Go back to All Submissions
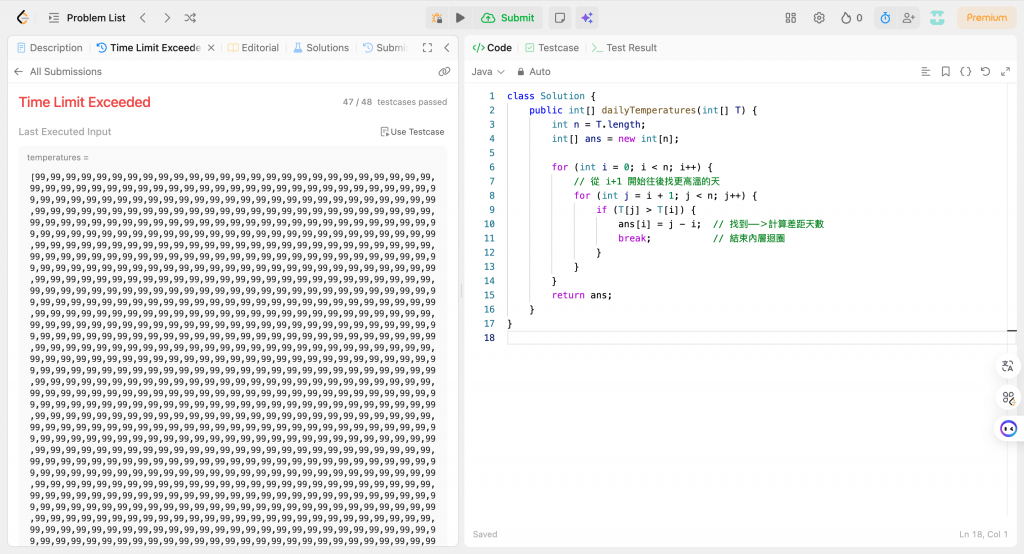This screenshot has width=1024, height=554. (57, 71)
